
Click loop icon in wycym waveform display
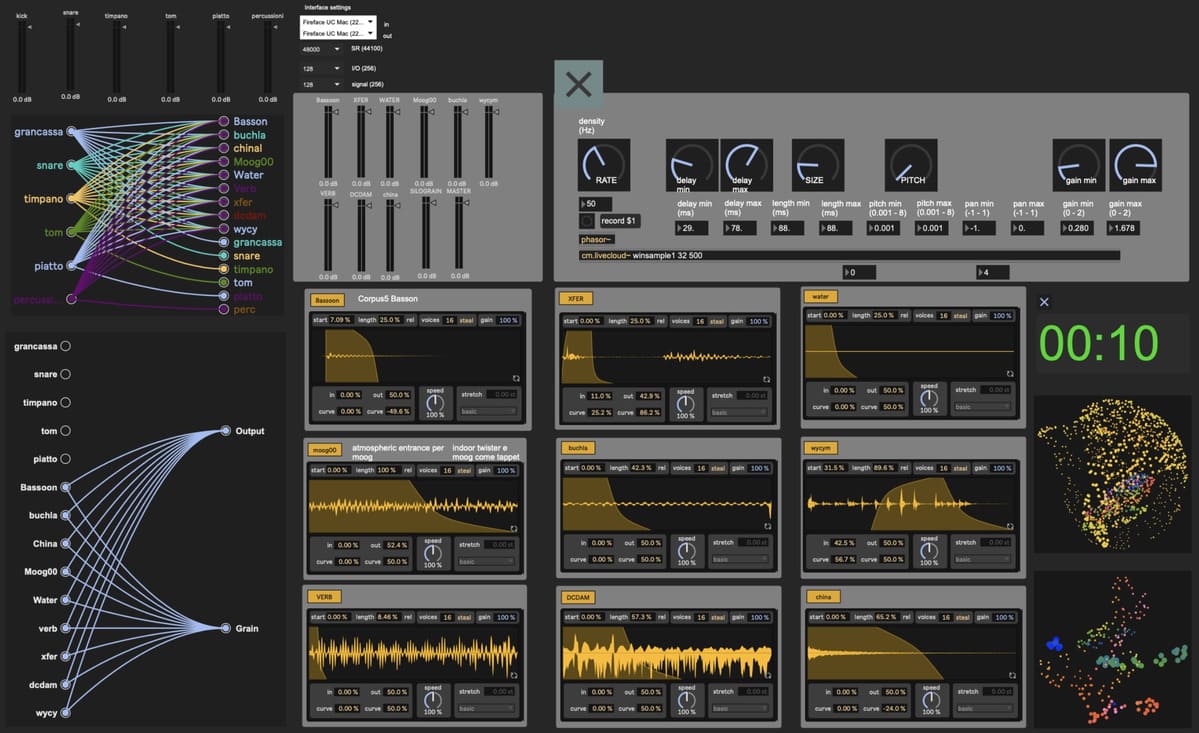1010,526
